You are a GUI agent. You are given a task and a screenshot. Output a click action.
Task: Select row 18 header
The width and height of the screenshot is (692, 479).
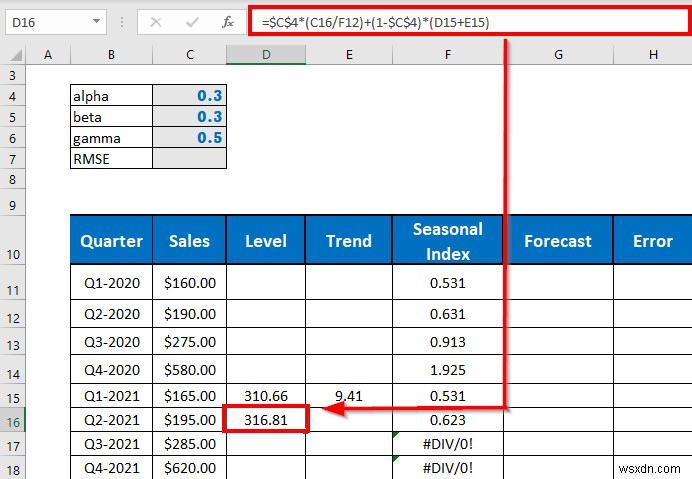tap(12, 468)
